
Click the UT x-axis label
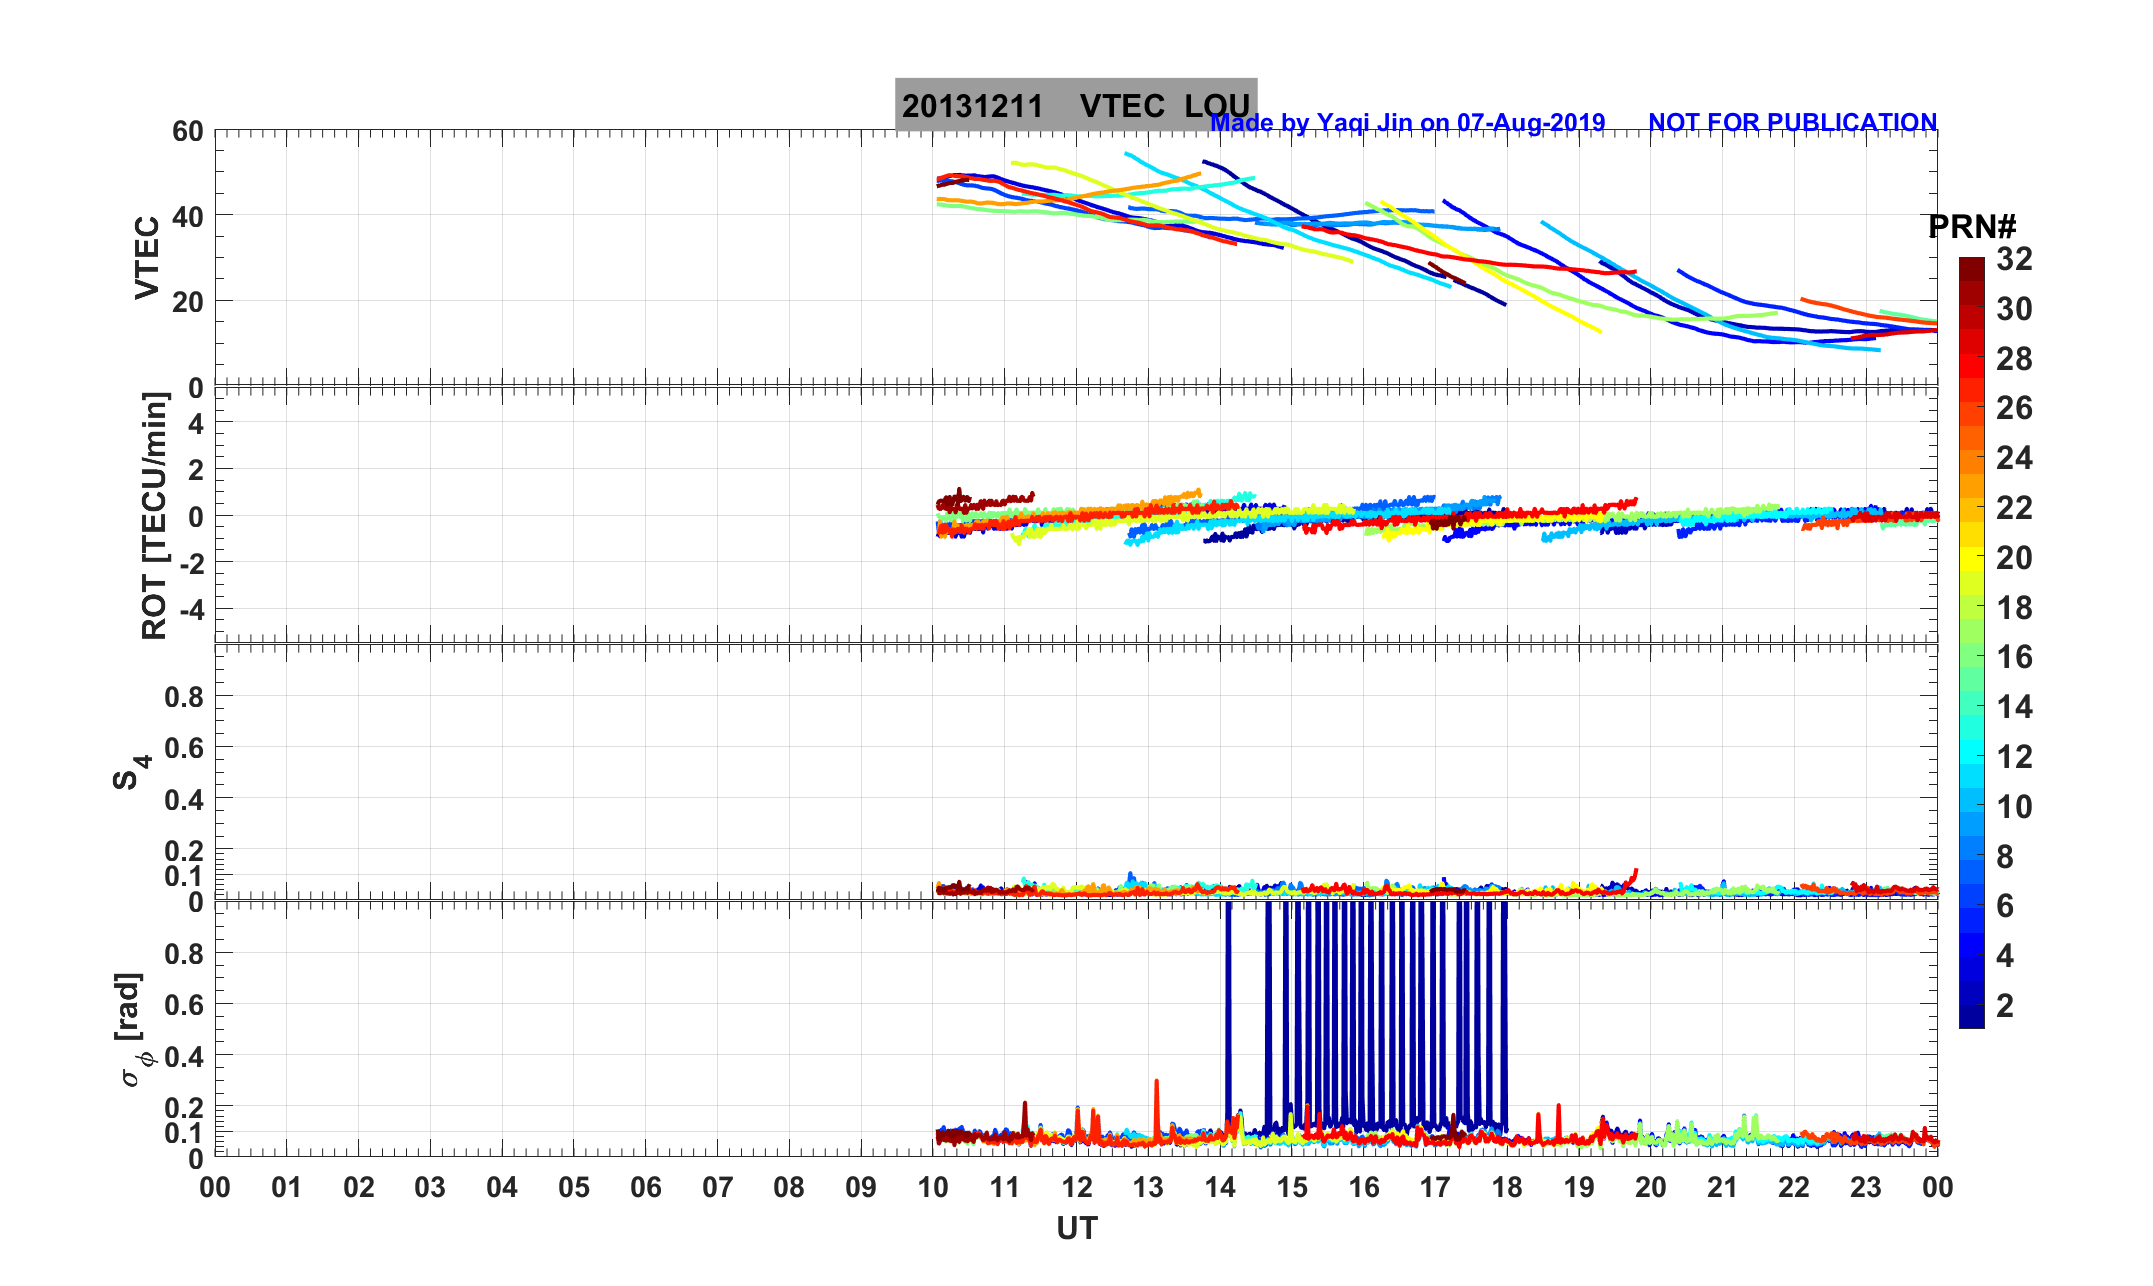coord(1077,1228)
